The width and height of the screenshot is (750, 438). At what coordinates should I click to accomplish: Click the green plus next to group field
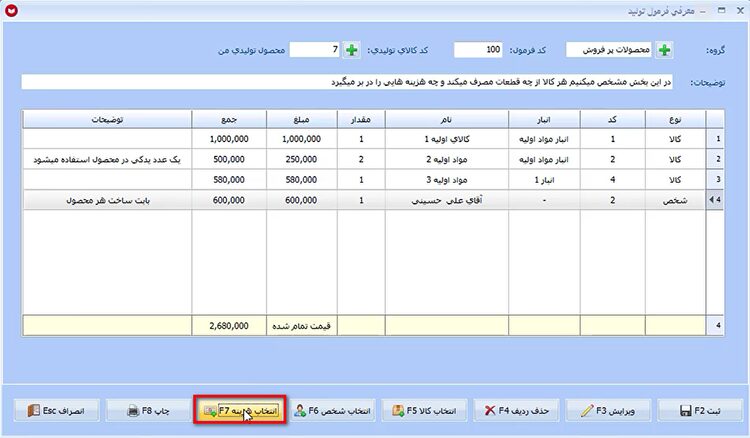664,50
